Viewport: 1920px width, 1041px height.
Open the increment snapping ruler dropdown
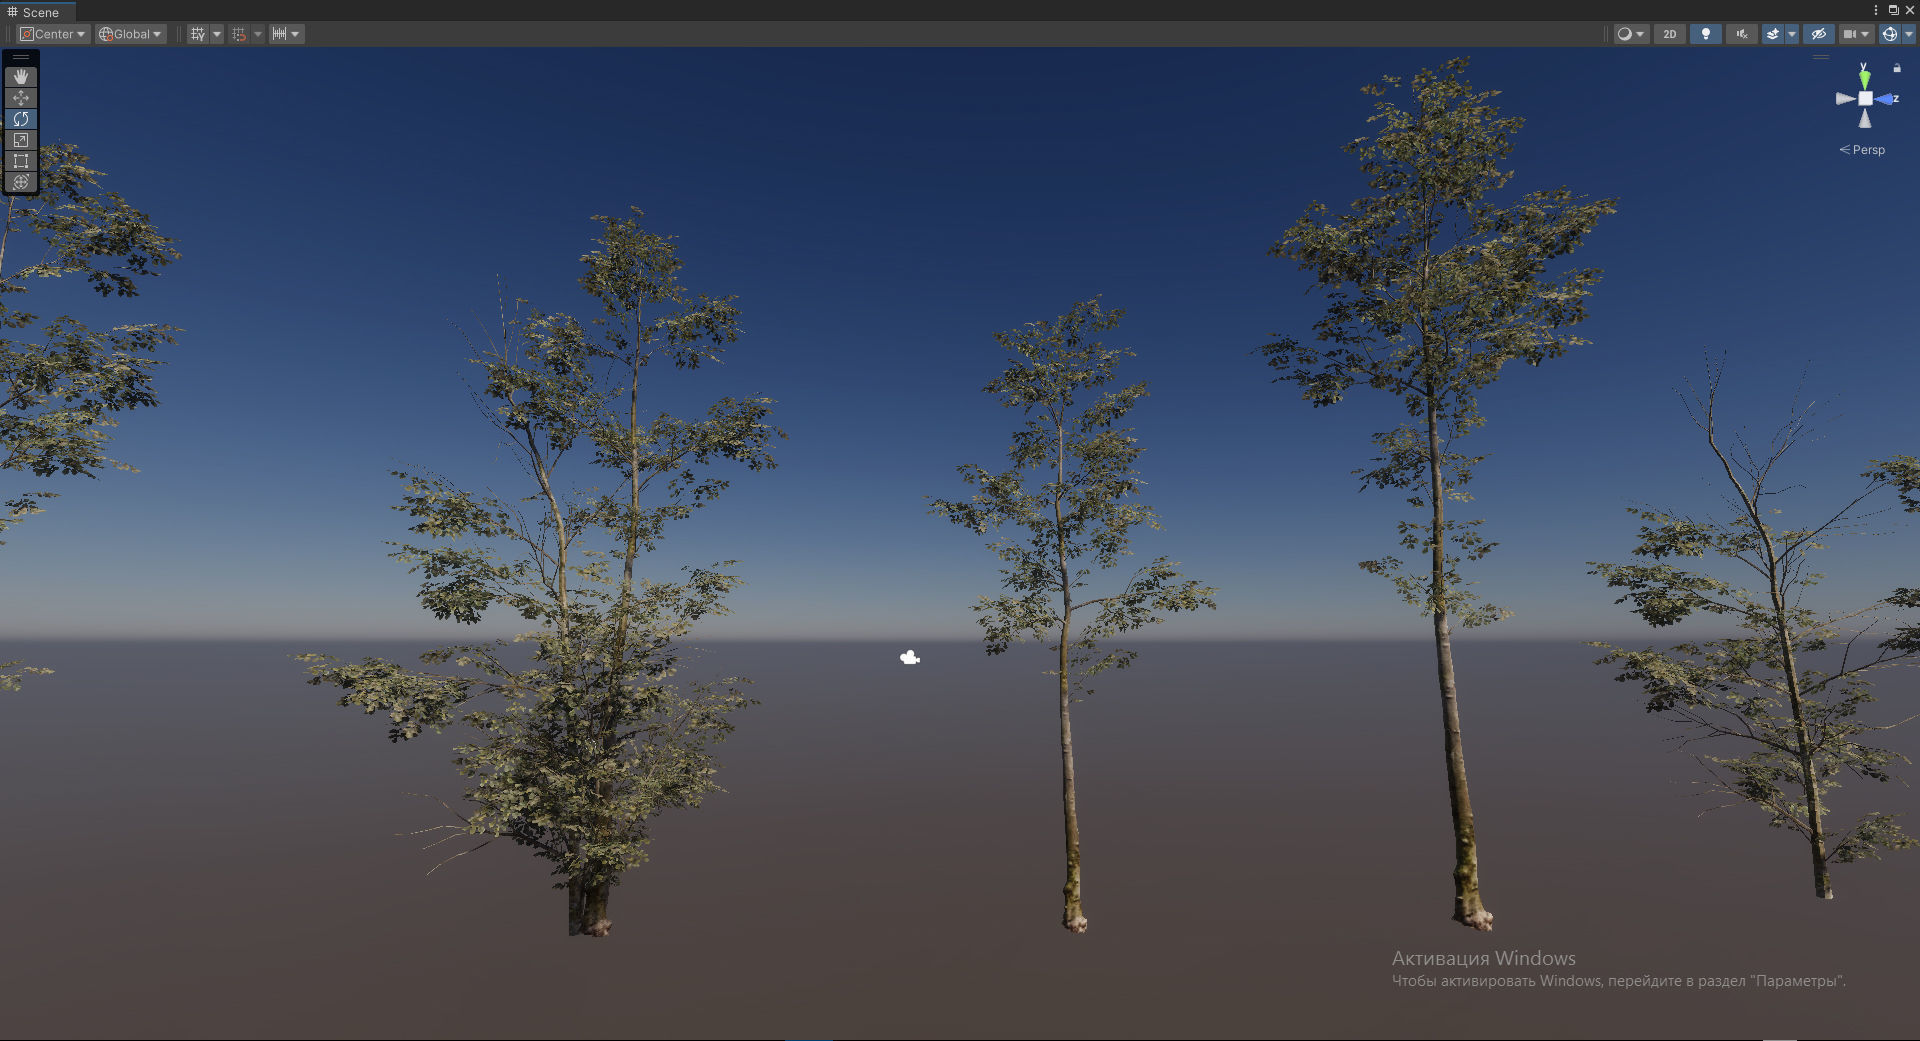tap(286, 34)
